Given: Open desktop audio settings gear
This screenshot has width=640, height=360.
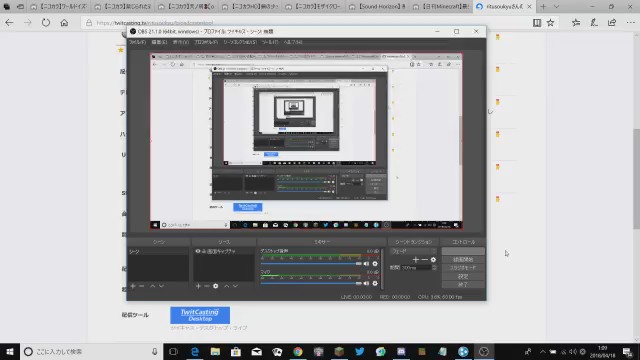Looking at the screenshot, I should pos(375,264).
